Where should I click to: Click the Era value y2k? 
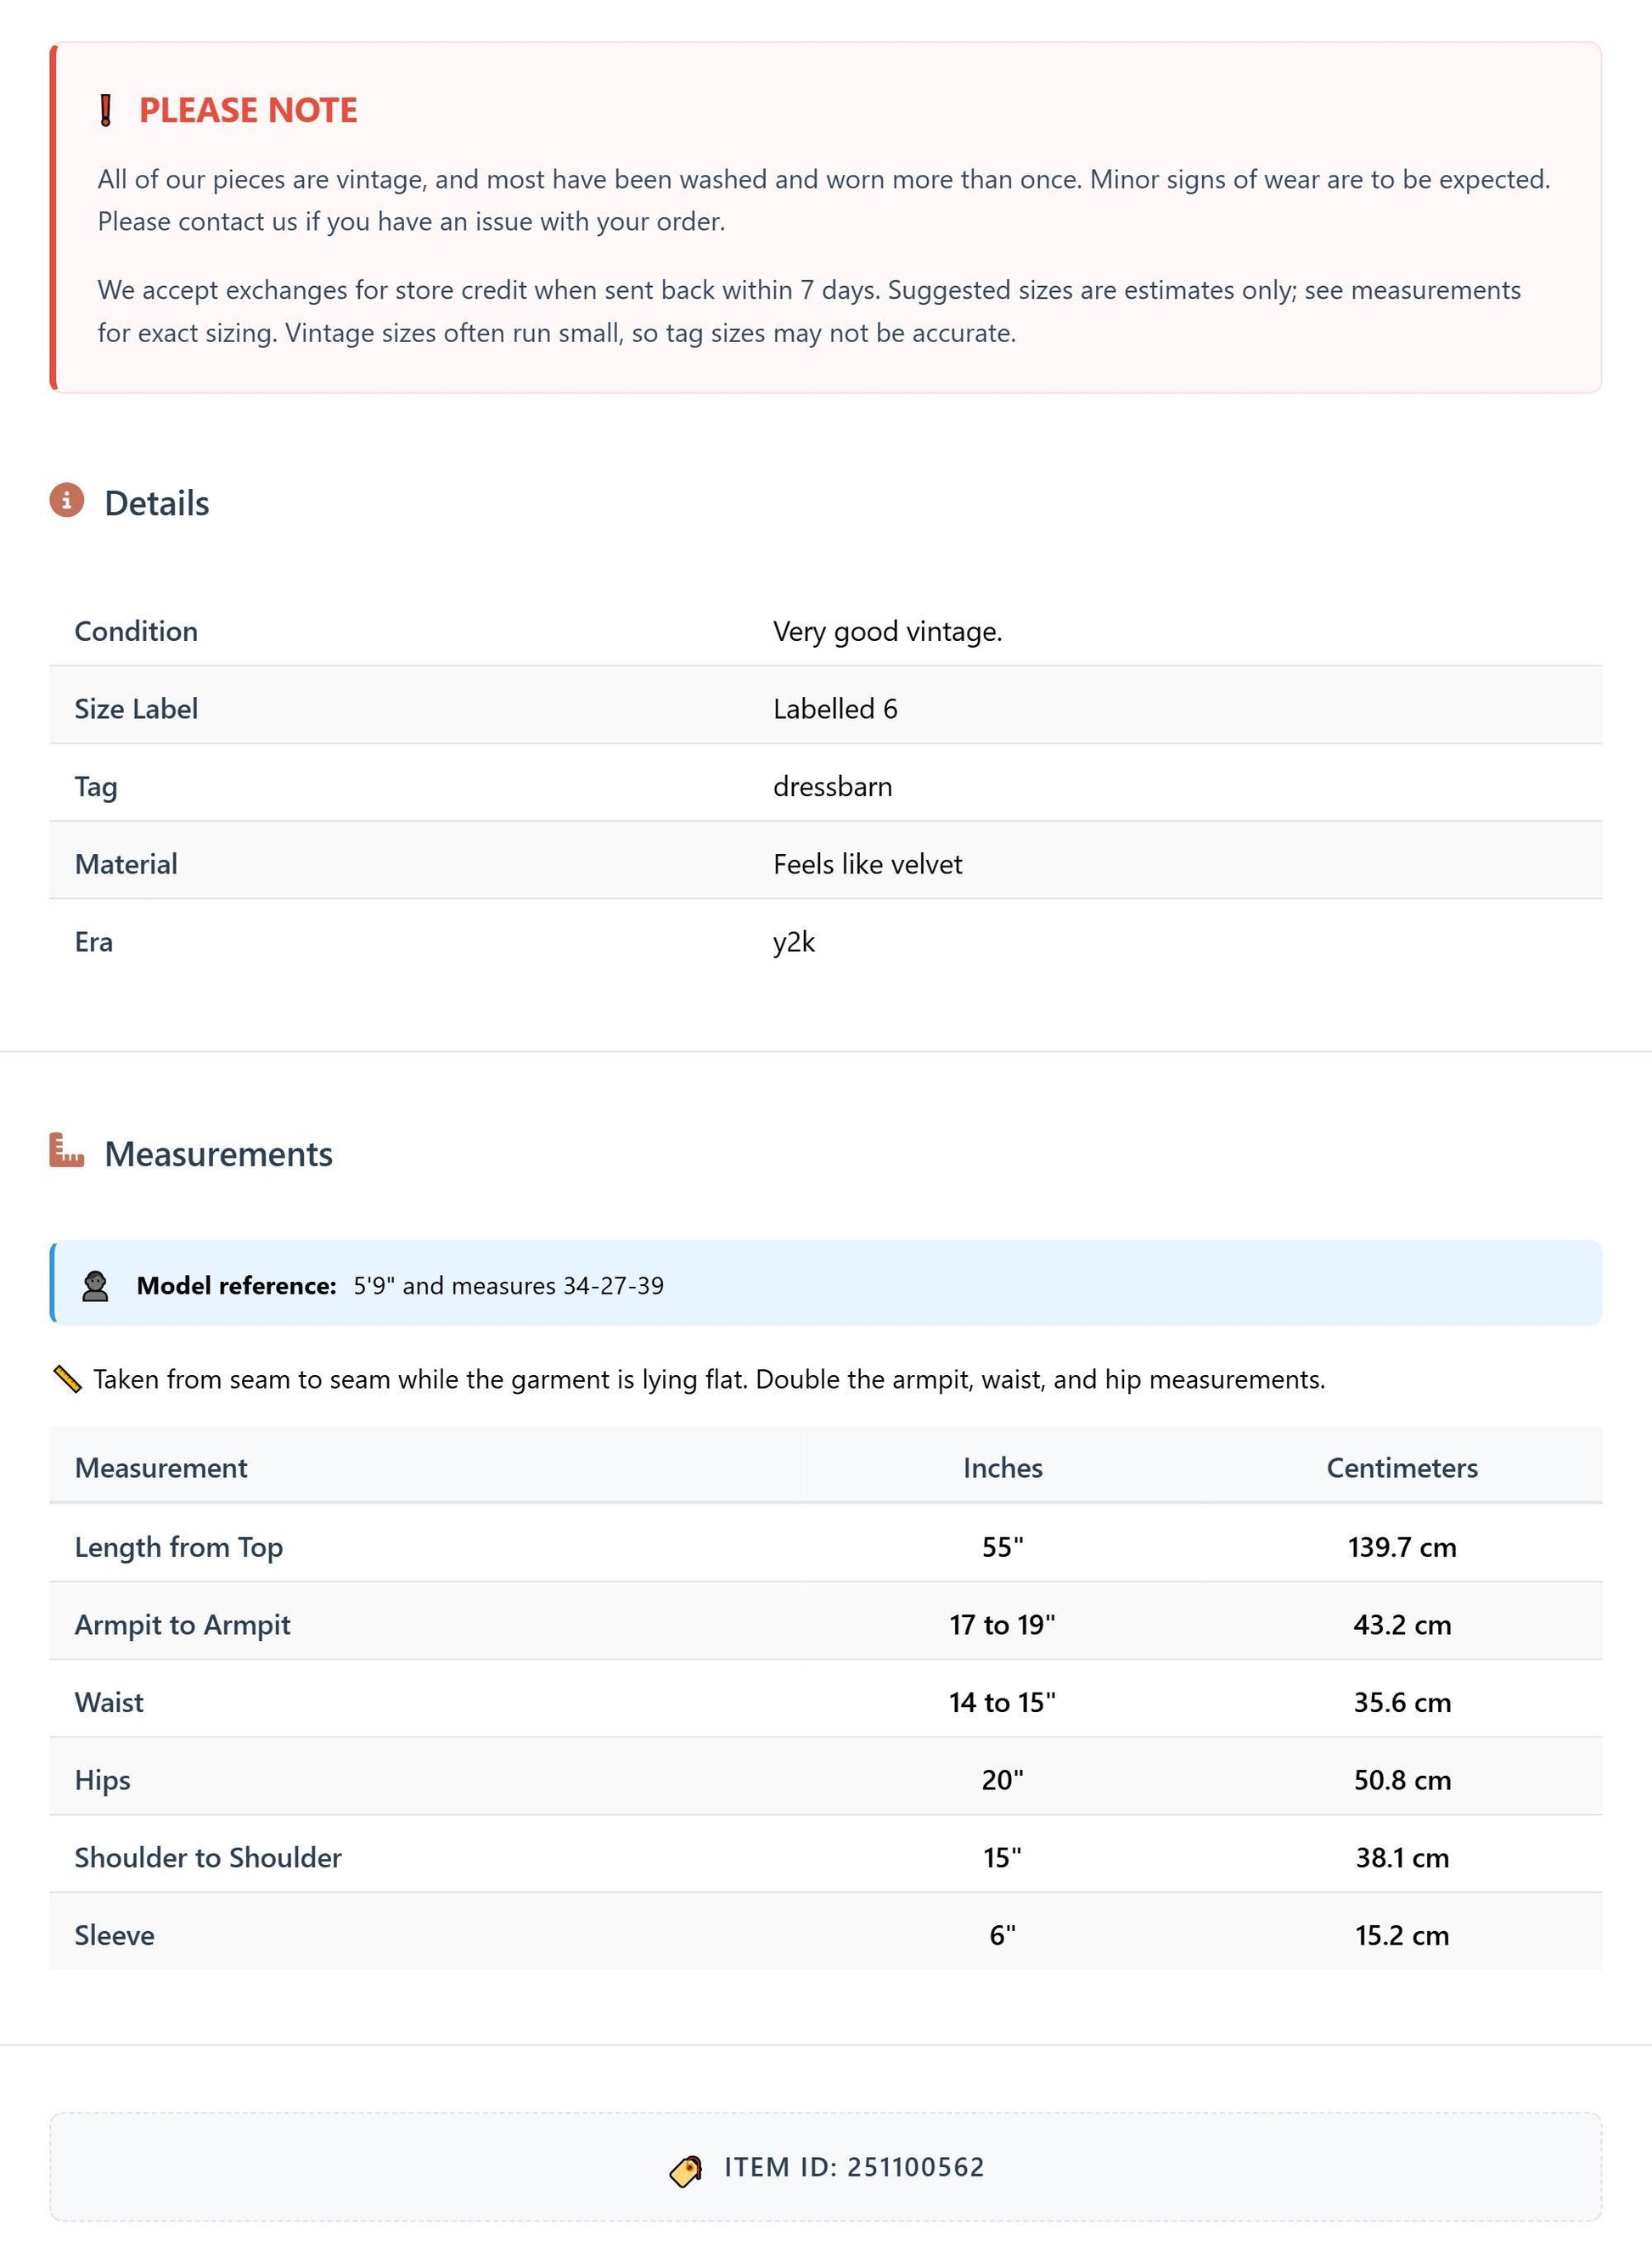coord(794,942)
